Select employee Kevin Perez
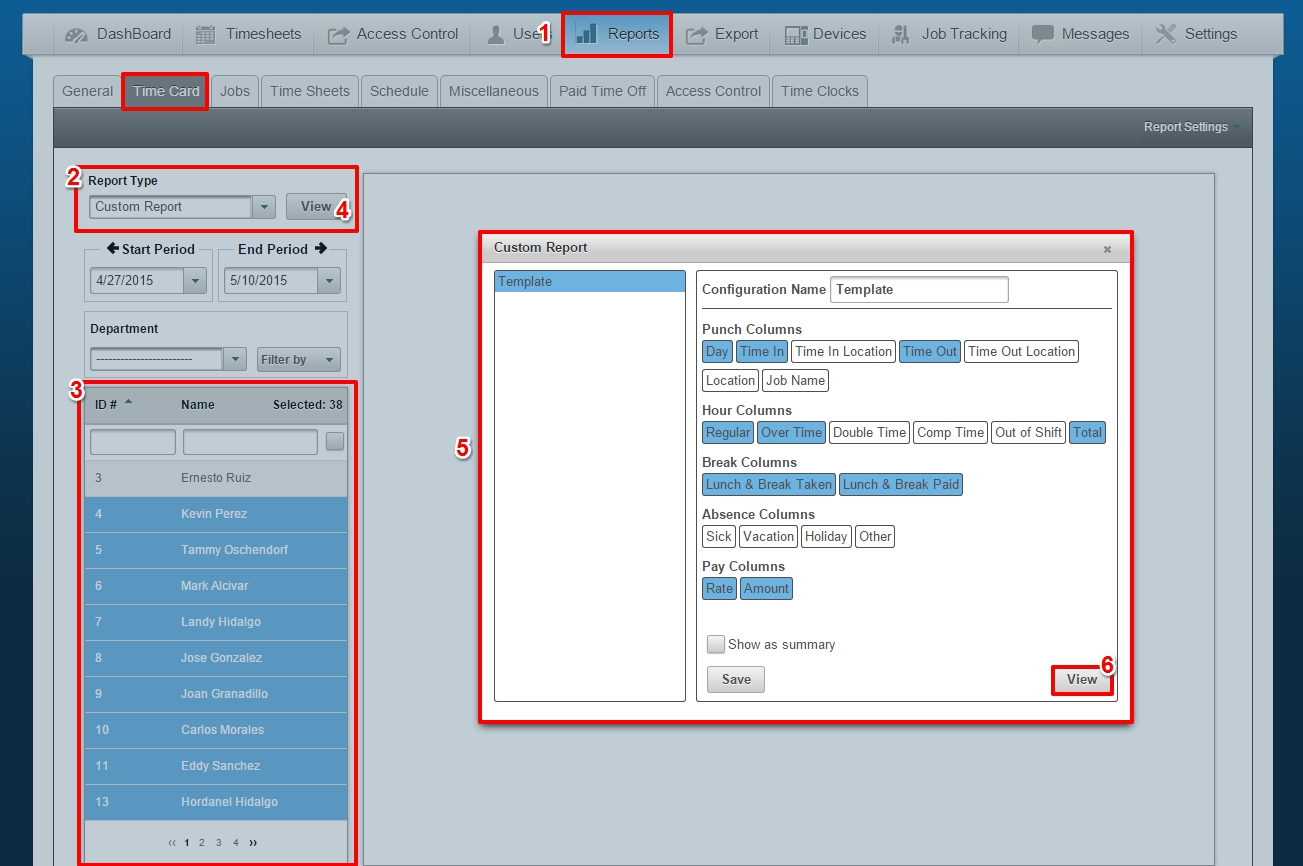The width and height of the screenshot is (1303, 866). coord(216,514)
